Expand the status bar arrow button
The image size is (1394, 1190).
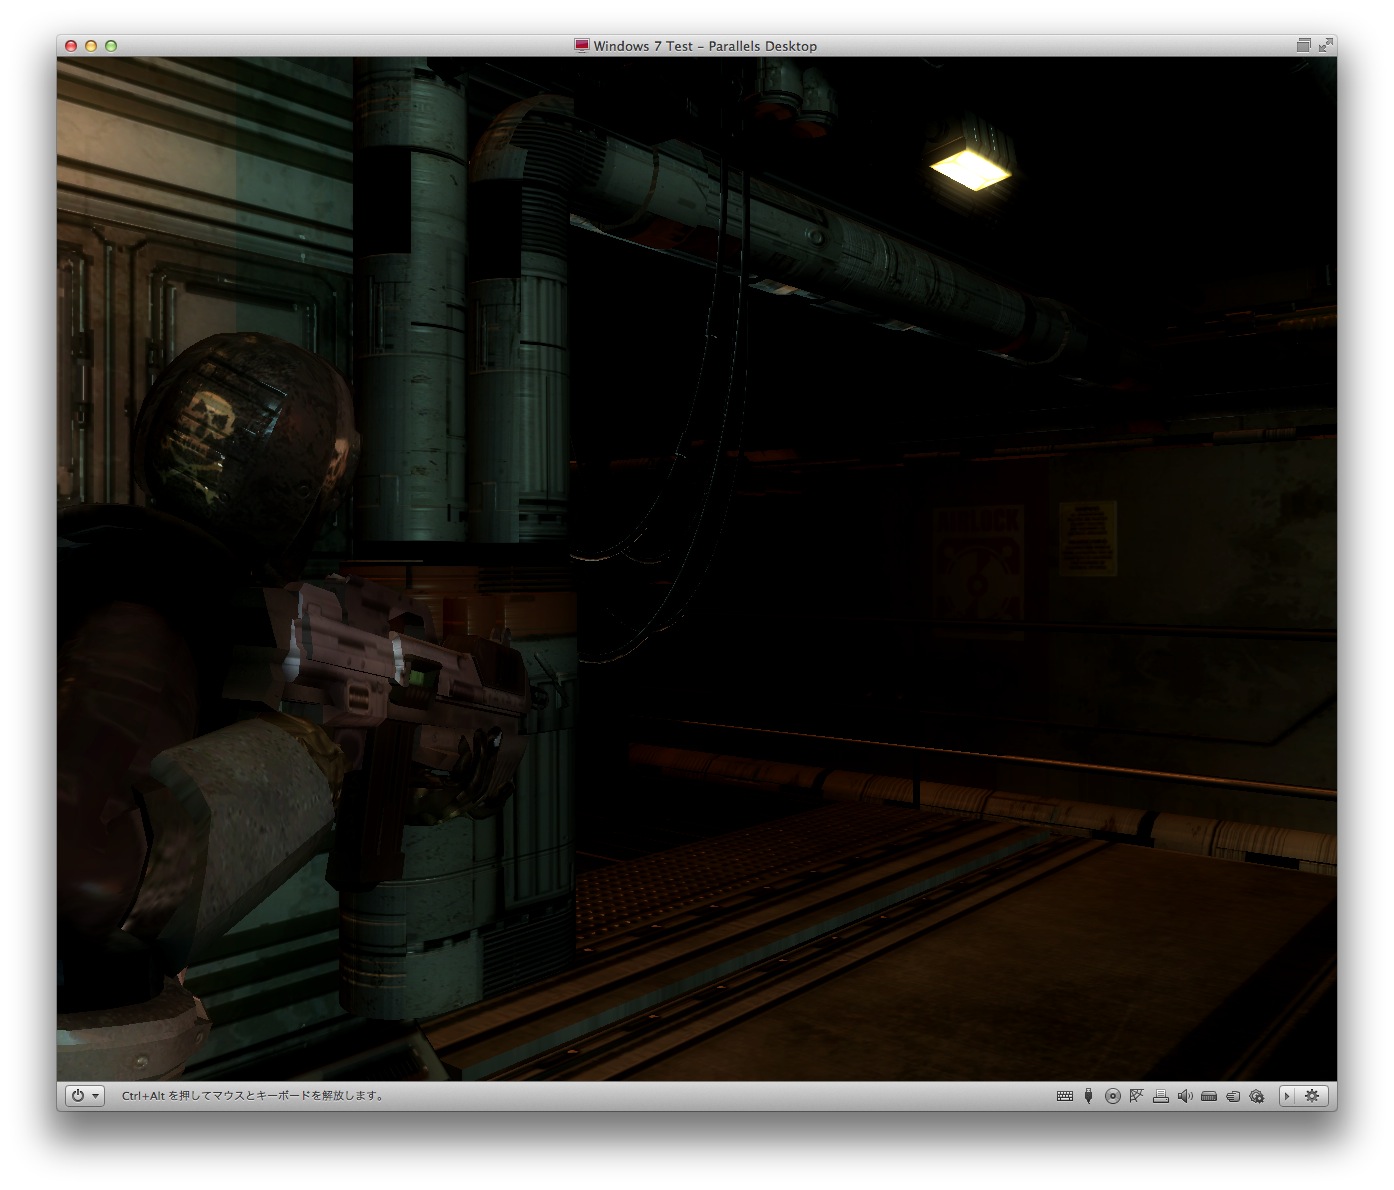[1288, 1096]
